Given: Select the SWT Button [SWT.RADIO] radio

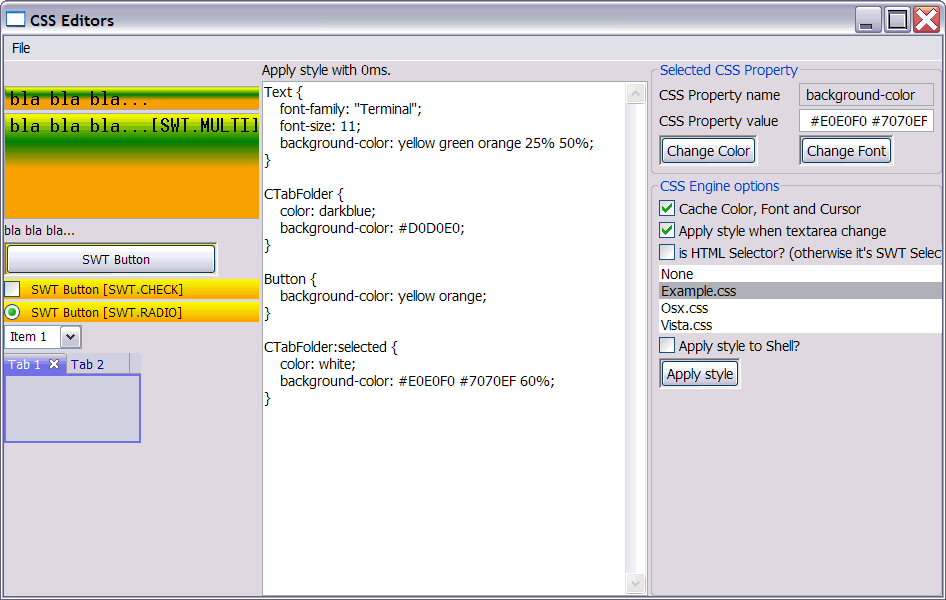Looking at the screenshot, I should click(12, 312).
